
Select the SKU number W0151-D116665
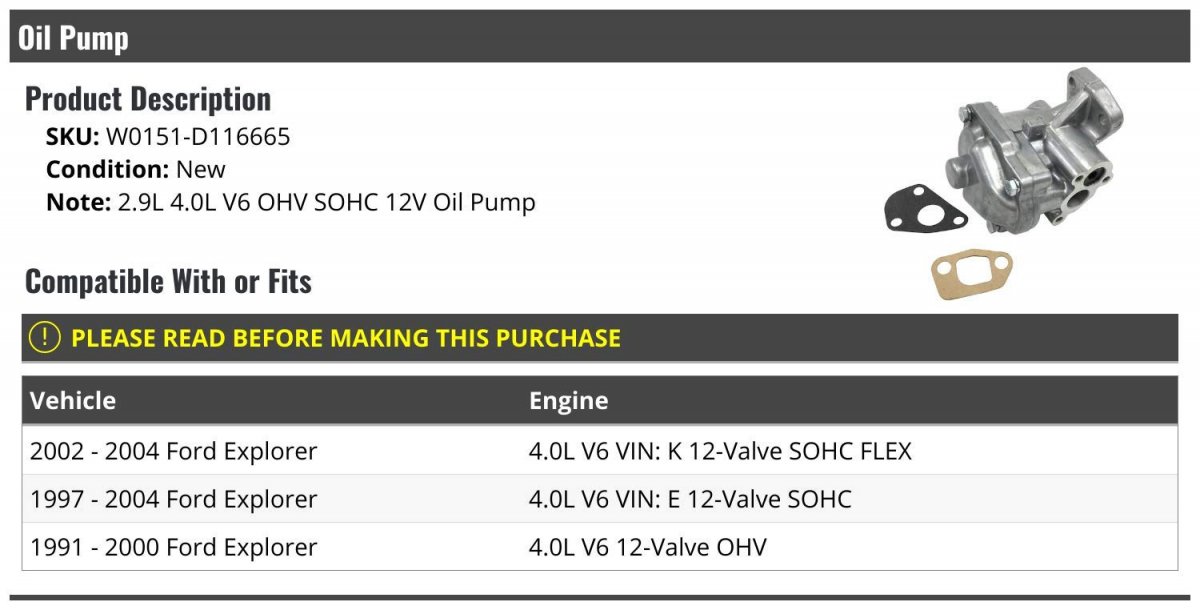pyautogui.click(x=198, y=137)
